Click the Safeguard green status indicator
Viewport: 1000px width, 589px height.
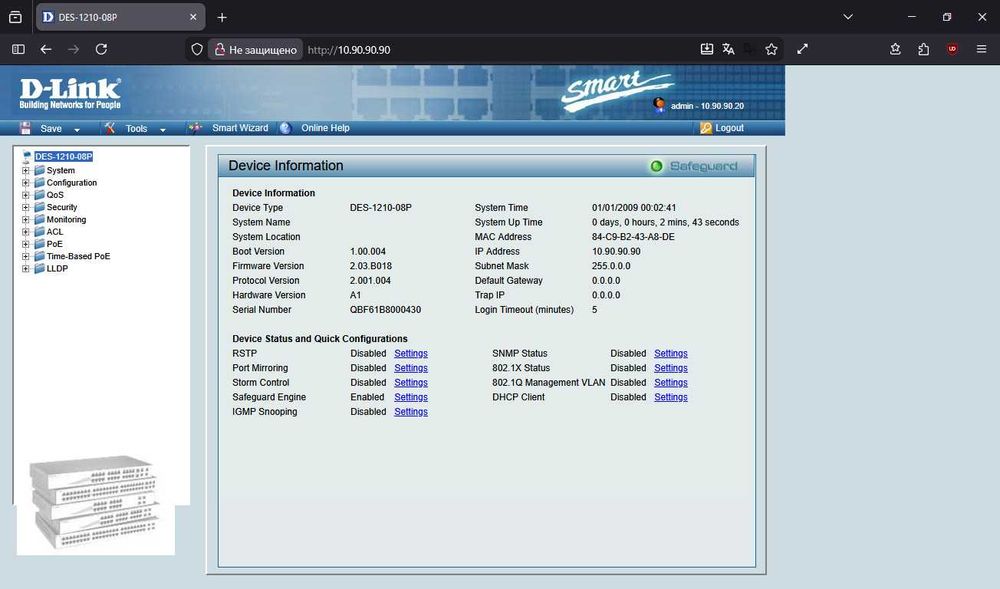(656, 166)
